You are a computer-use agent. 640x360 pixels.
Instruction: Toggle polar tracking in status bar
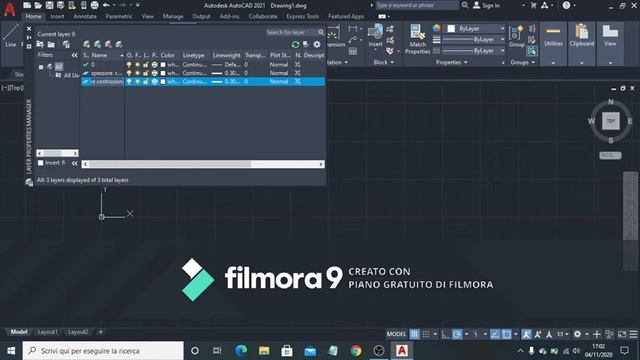click(457, 334)
